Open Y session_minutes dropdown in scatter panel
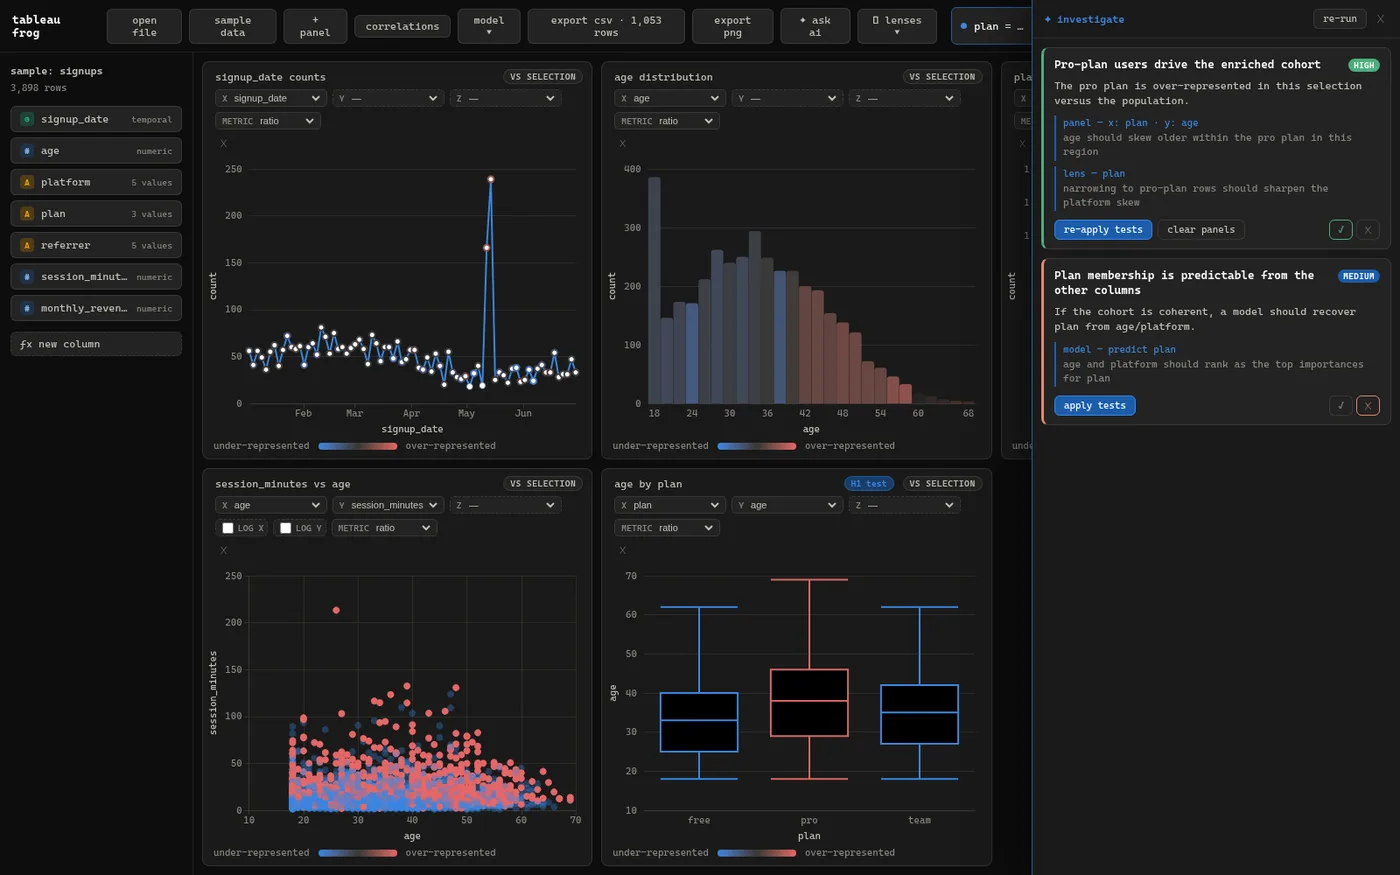The width and height of the screenshot is (1400, 875). (388, 505)
